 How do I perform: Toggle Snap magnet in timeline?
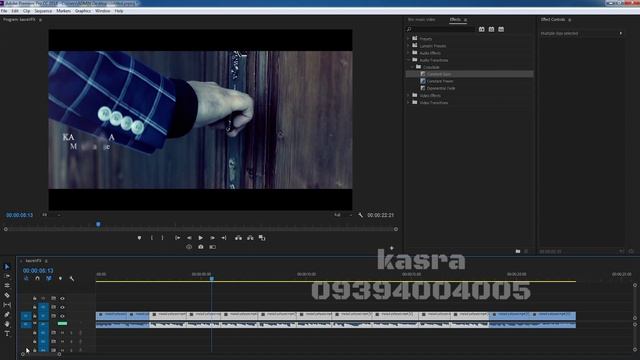[38, 278]
